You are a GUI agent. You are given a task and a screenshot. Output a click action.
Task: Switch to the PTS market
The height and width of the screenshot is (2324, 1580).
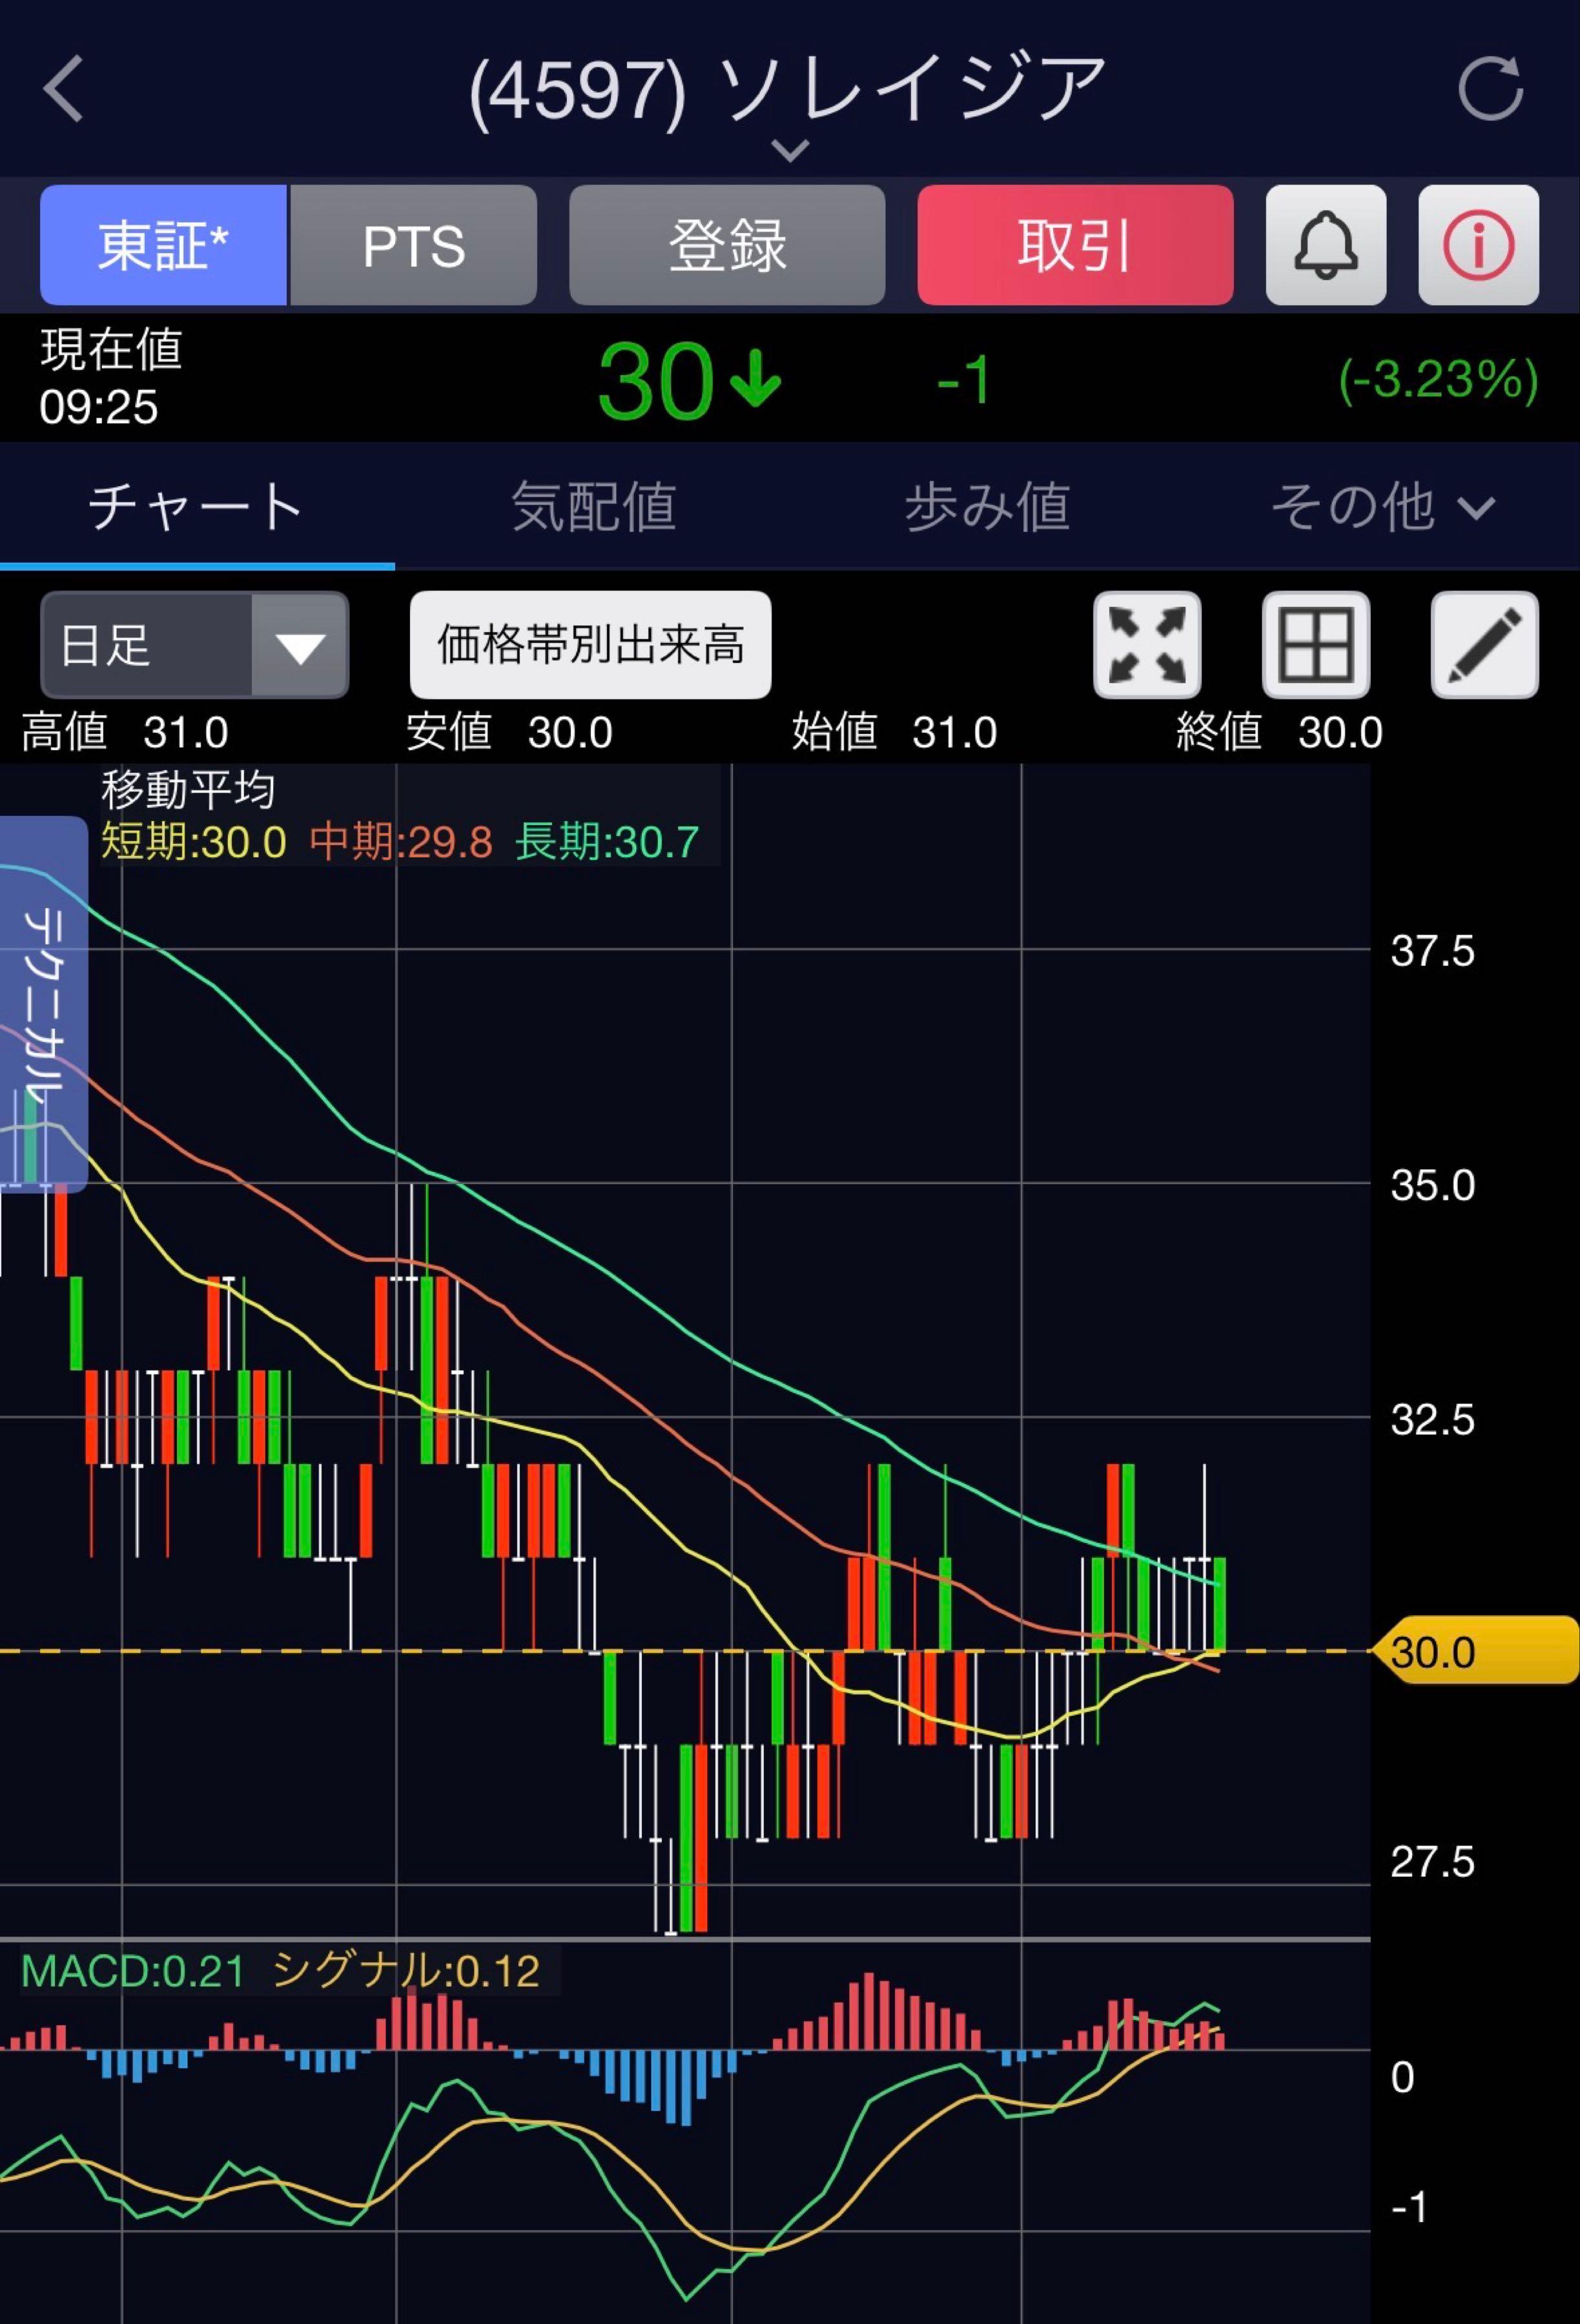click(x=413, y=245)
